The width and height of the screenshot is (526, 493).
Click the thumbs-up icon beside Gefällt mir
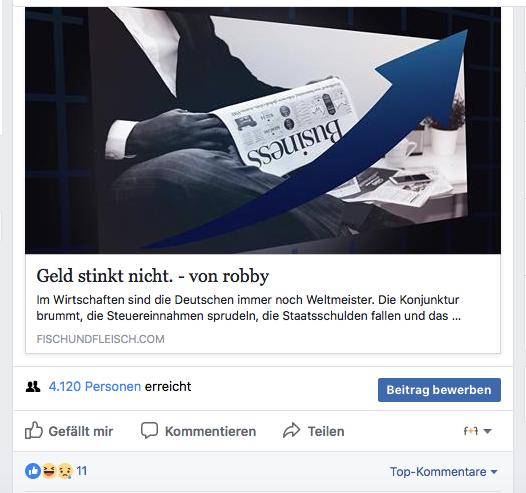(34, 430)
